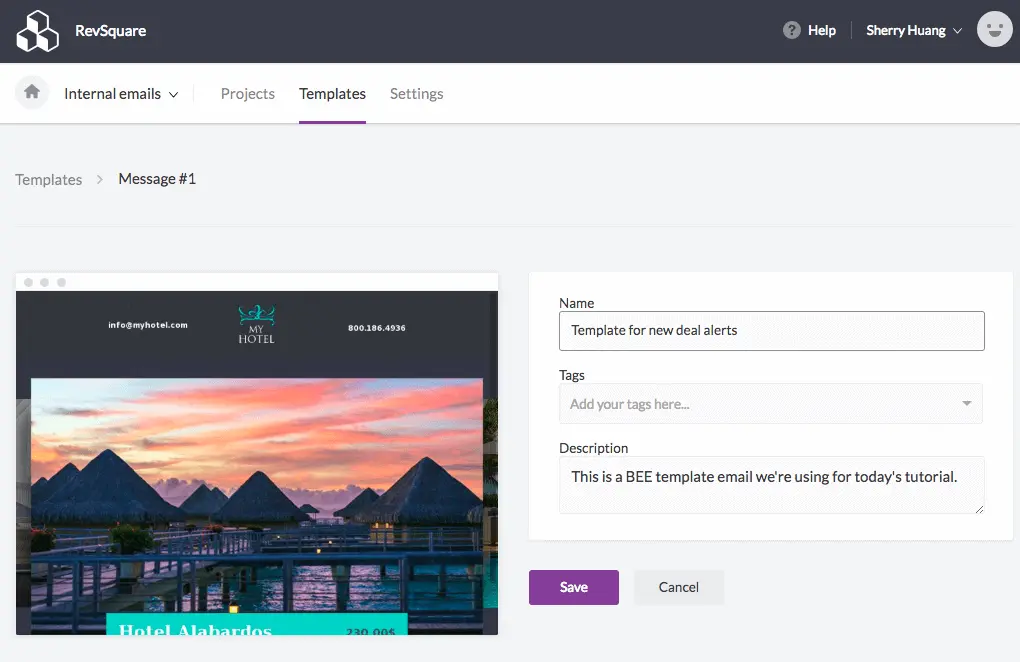Cancel the template edits
The width and height of the screenshot is (1020, 662).
pos(678,587)
